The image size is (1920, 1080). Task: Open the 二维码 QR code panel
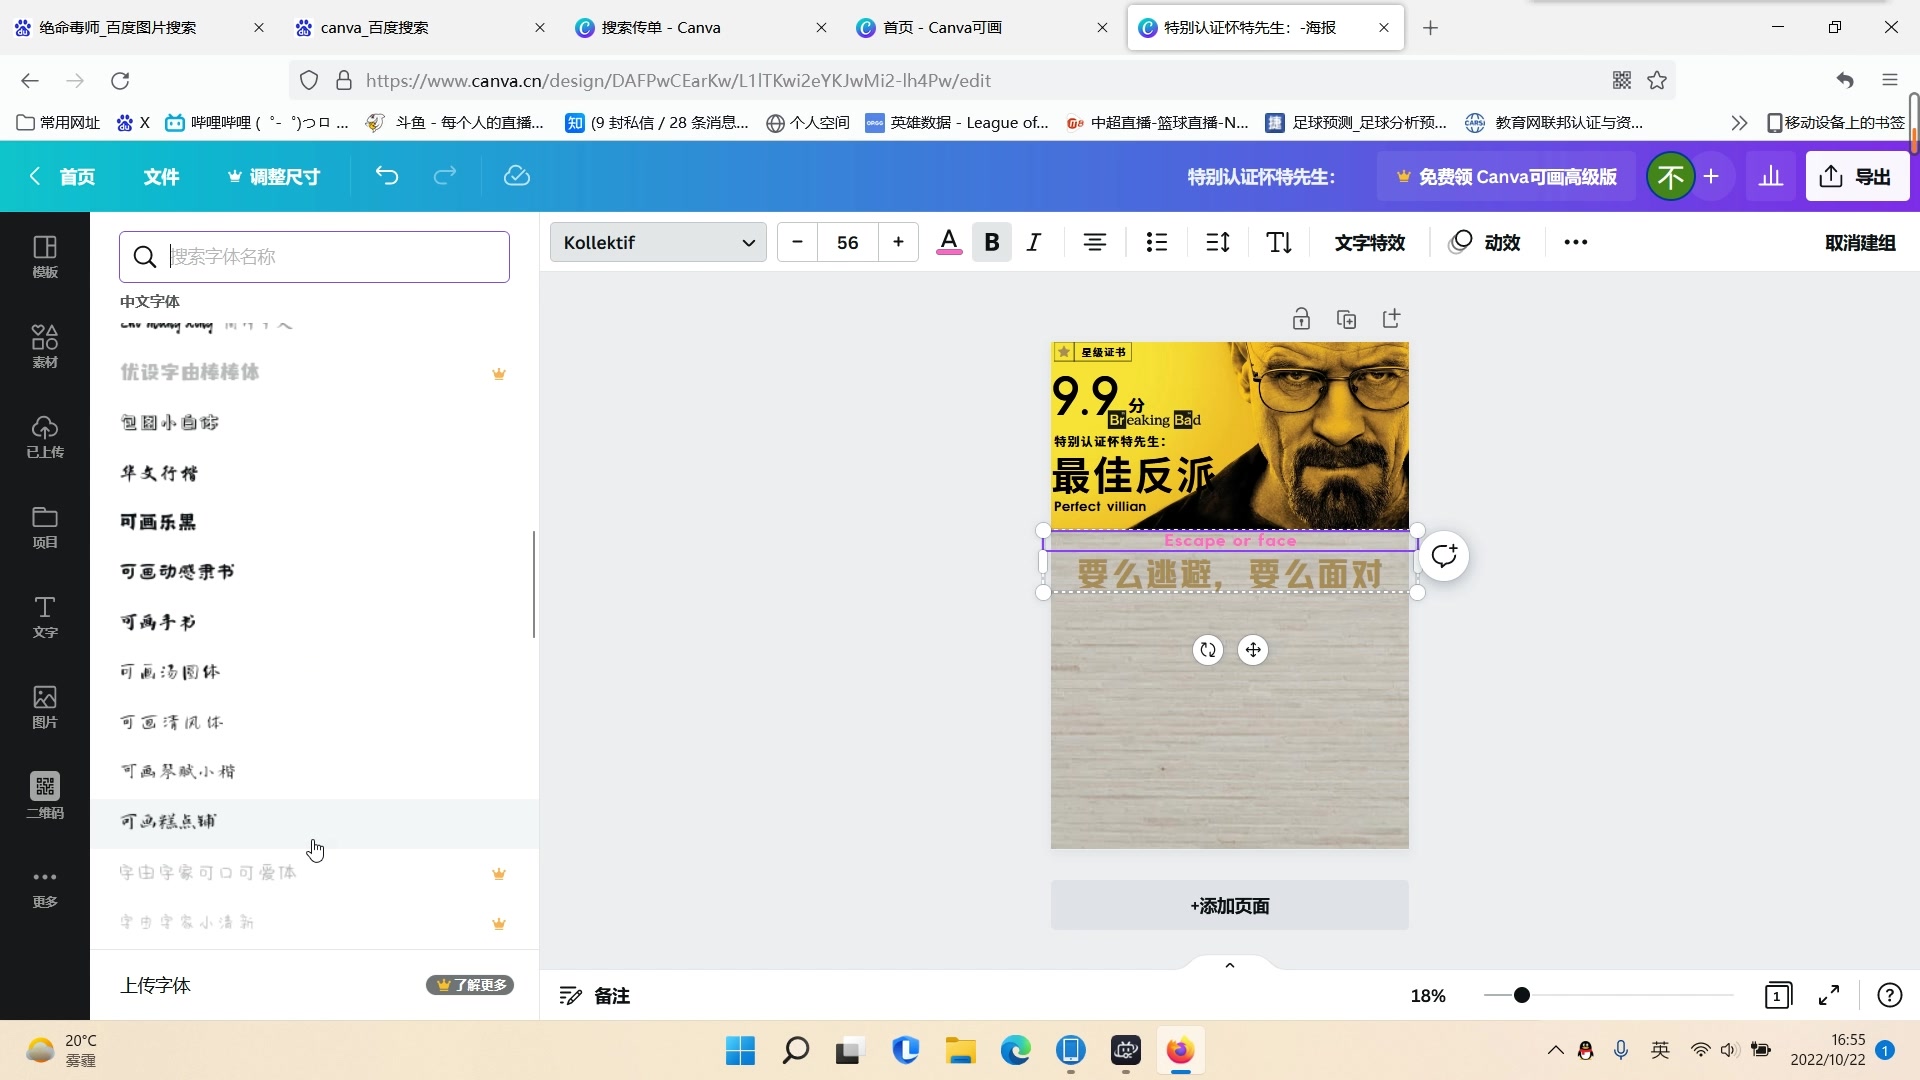(45, 796)
